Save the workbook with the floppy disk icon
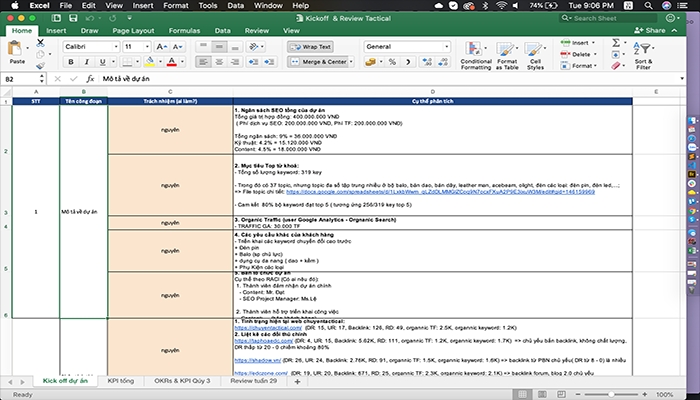Screen dimensions: 700x400 pos(73,18)
